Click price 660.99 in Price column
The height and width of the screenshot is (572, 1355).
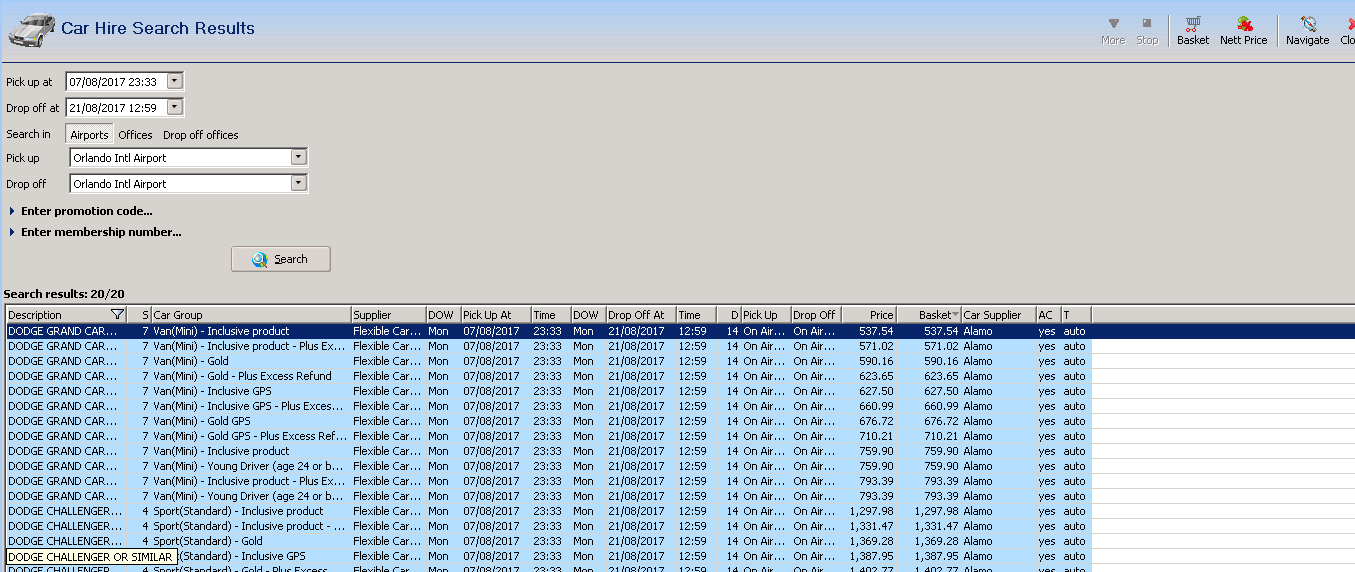click(x=877, y=406)
